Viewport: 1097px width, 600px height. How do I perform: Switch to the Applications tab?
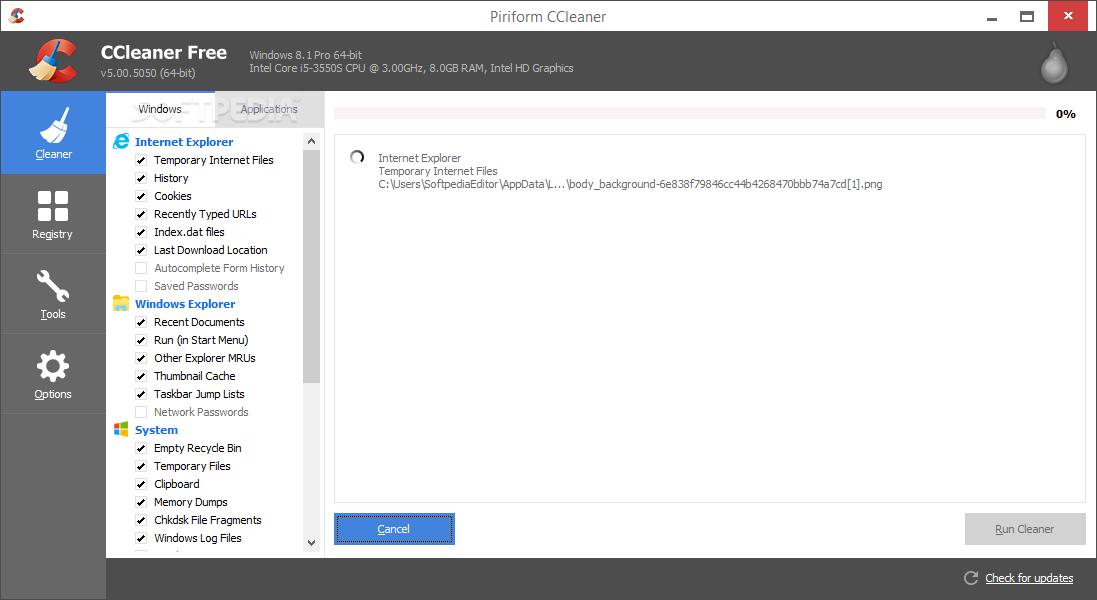click(269, 109)
